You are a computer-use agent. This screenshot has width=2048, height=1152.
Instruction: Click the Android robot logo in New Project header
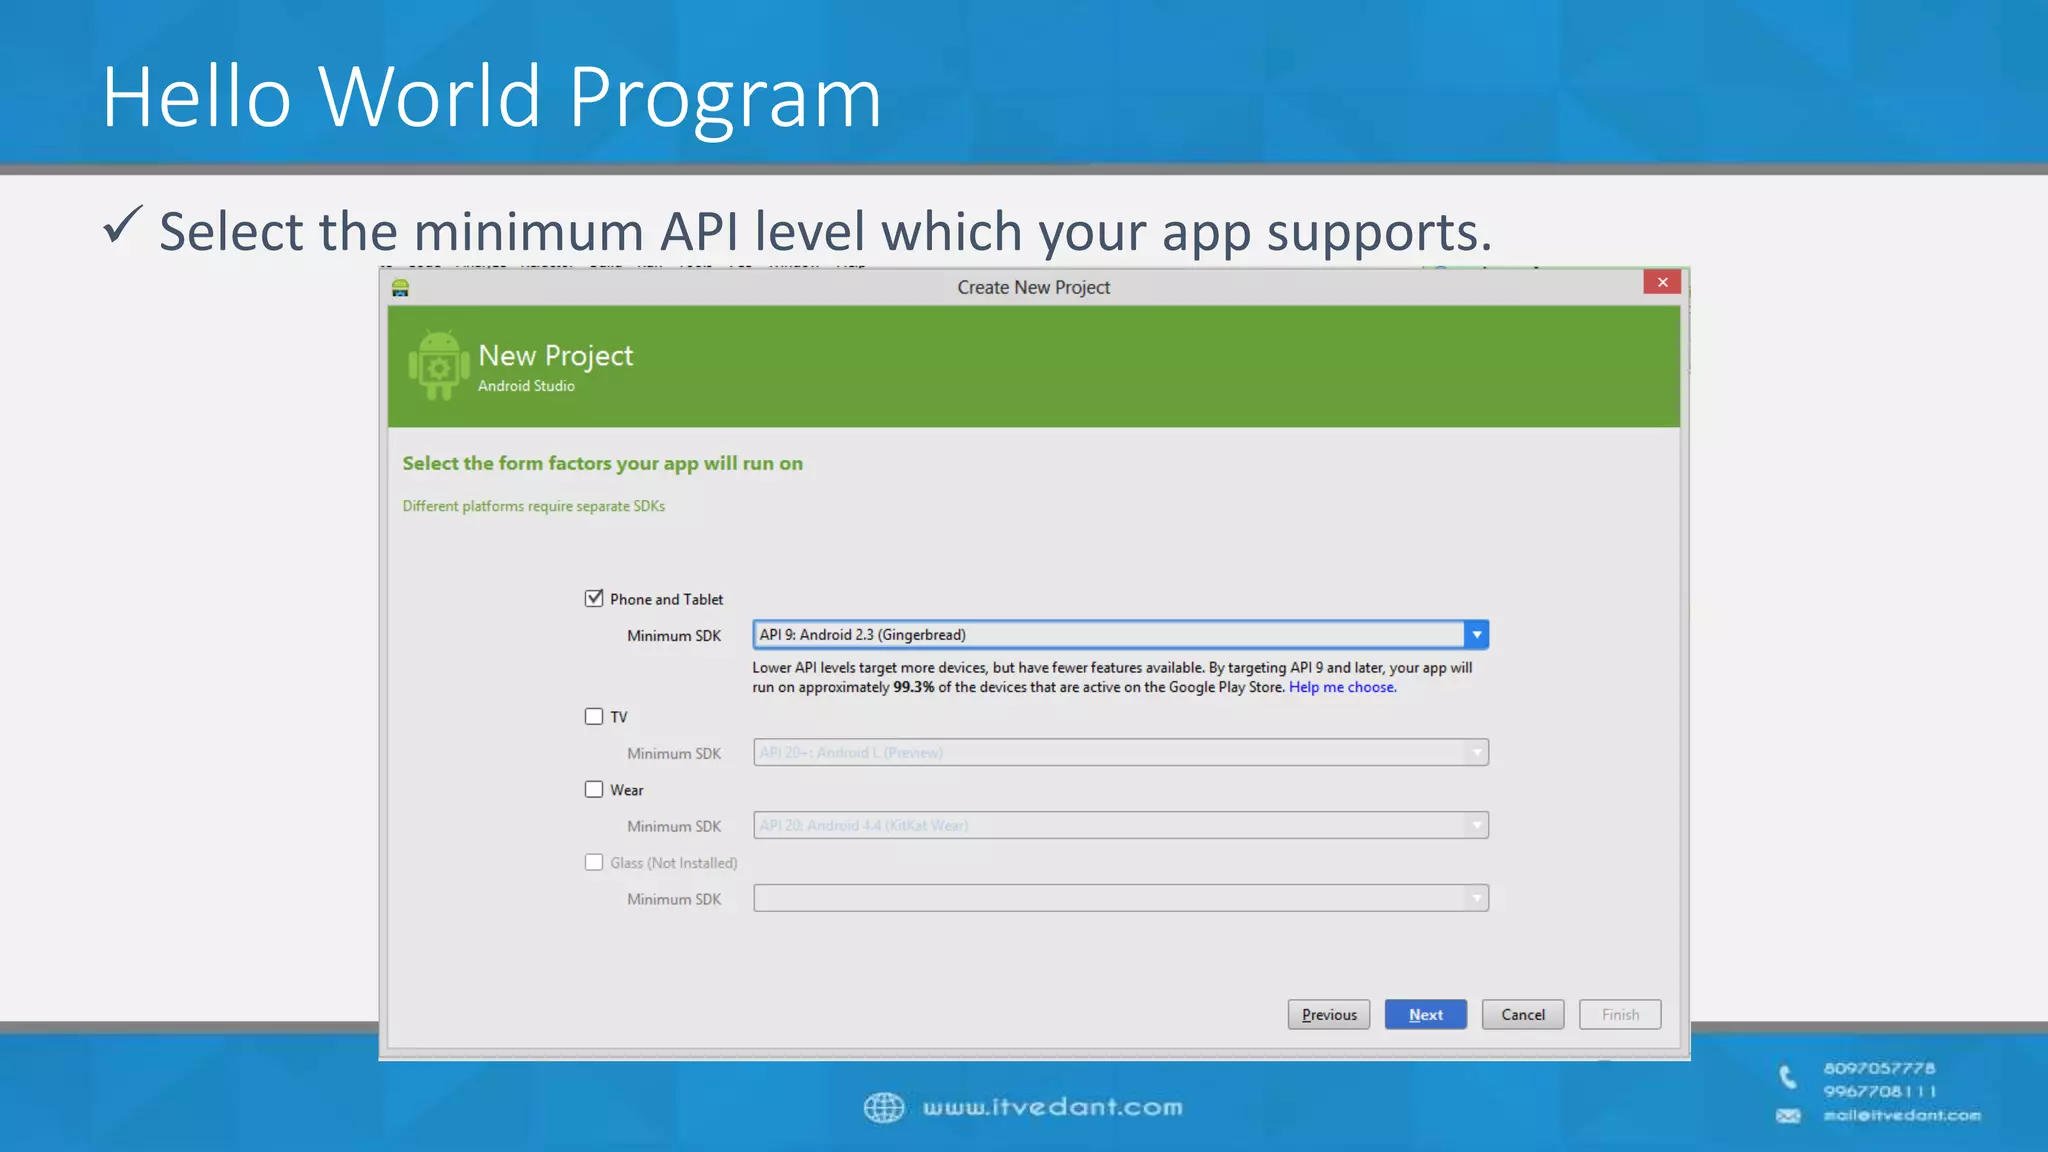tap(438, 365)
